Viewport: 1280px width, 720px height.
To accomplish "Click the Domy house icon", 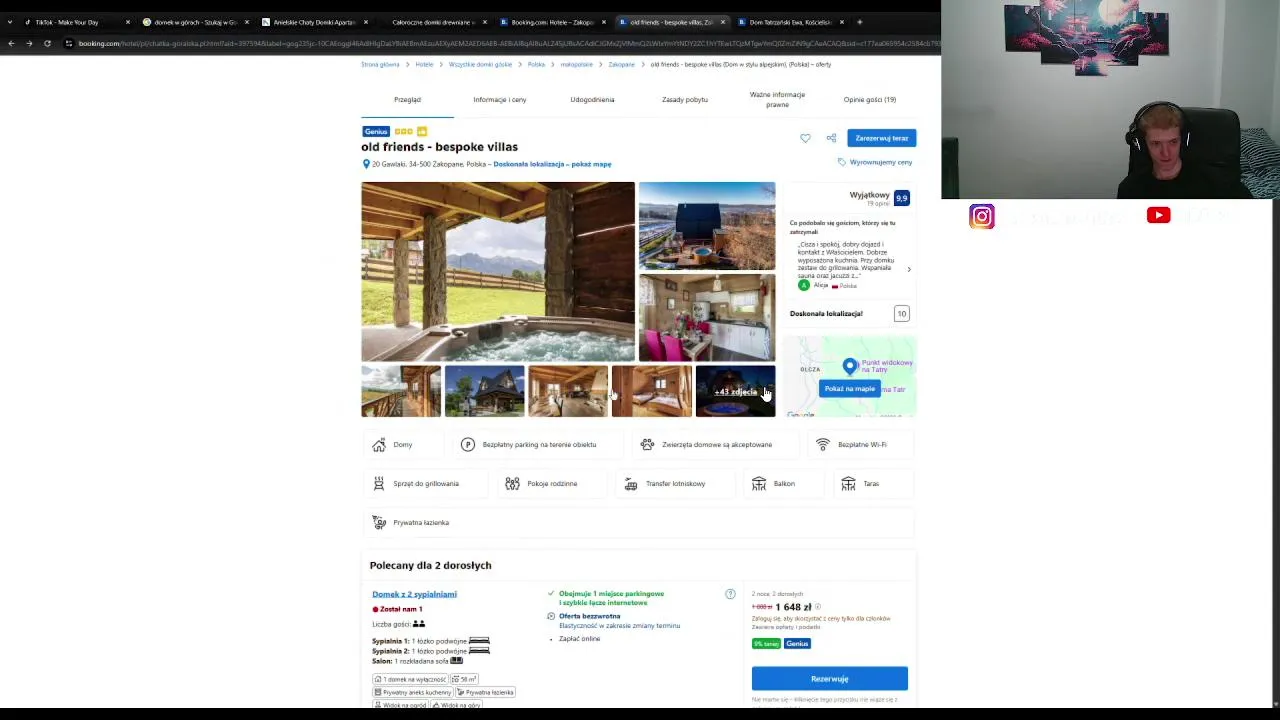I will [x=379, y=445].
